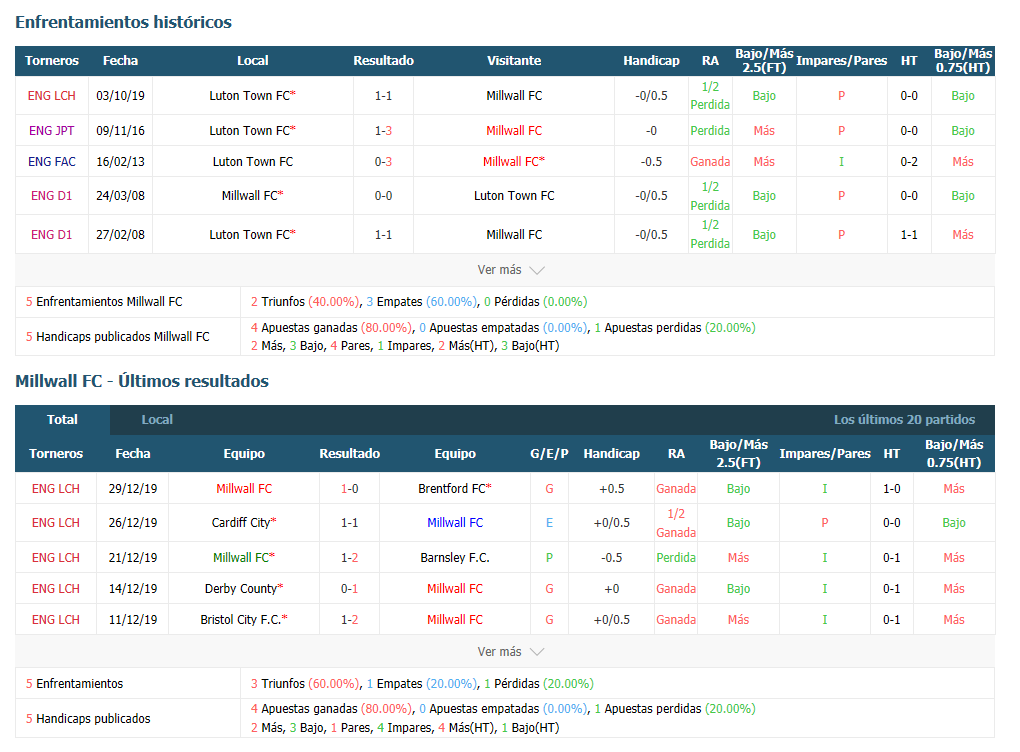Open ENG JPT tournament link
This screenshot has height=752, width=1020.
[51, 131]
